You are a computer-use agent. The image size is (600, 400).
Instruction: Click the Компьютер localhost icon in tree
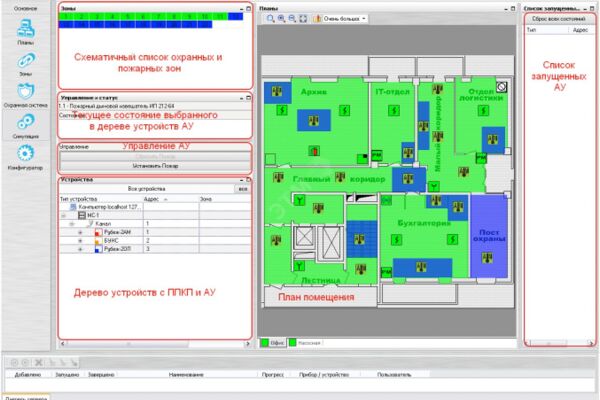[x=73, y=207]
